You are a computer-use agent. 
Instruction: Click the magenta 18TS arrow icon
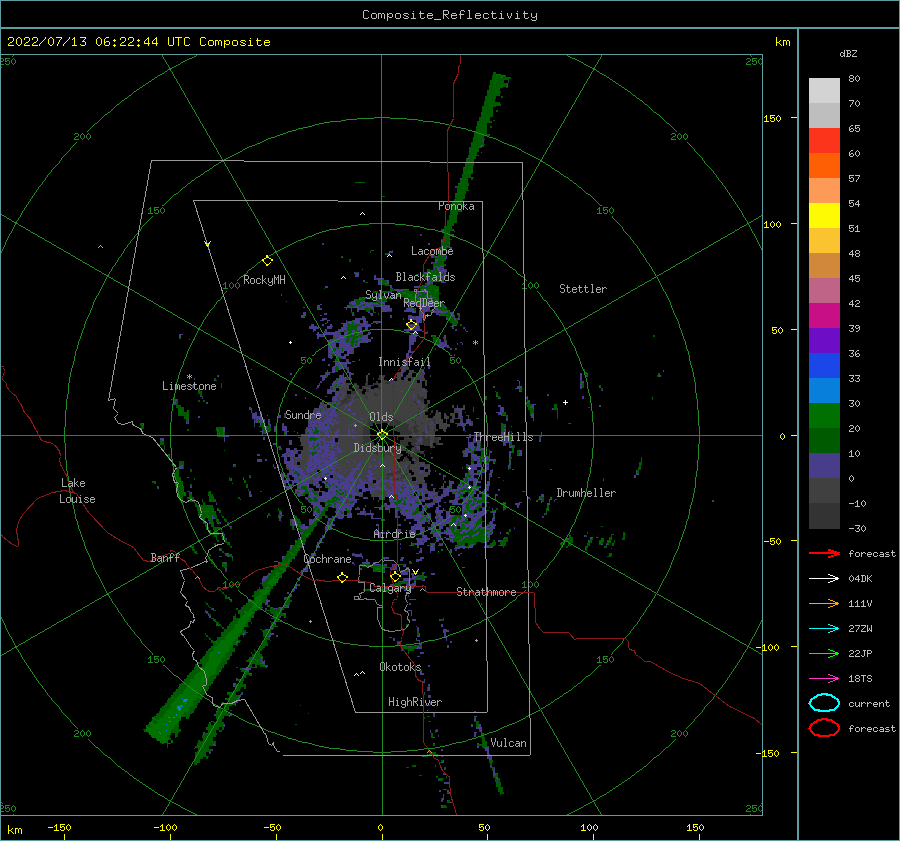pos(824,679)
